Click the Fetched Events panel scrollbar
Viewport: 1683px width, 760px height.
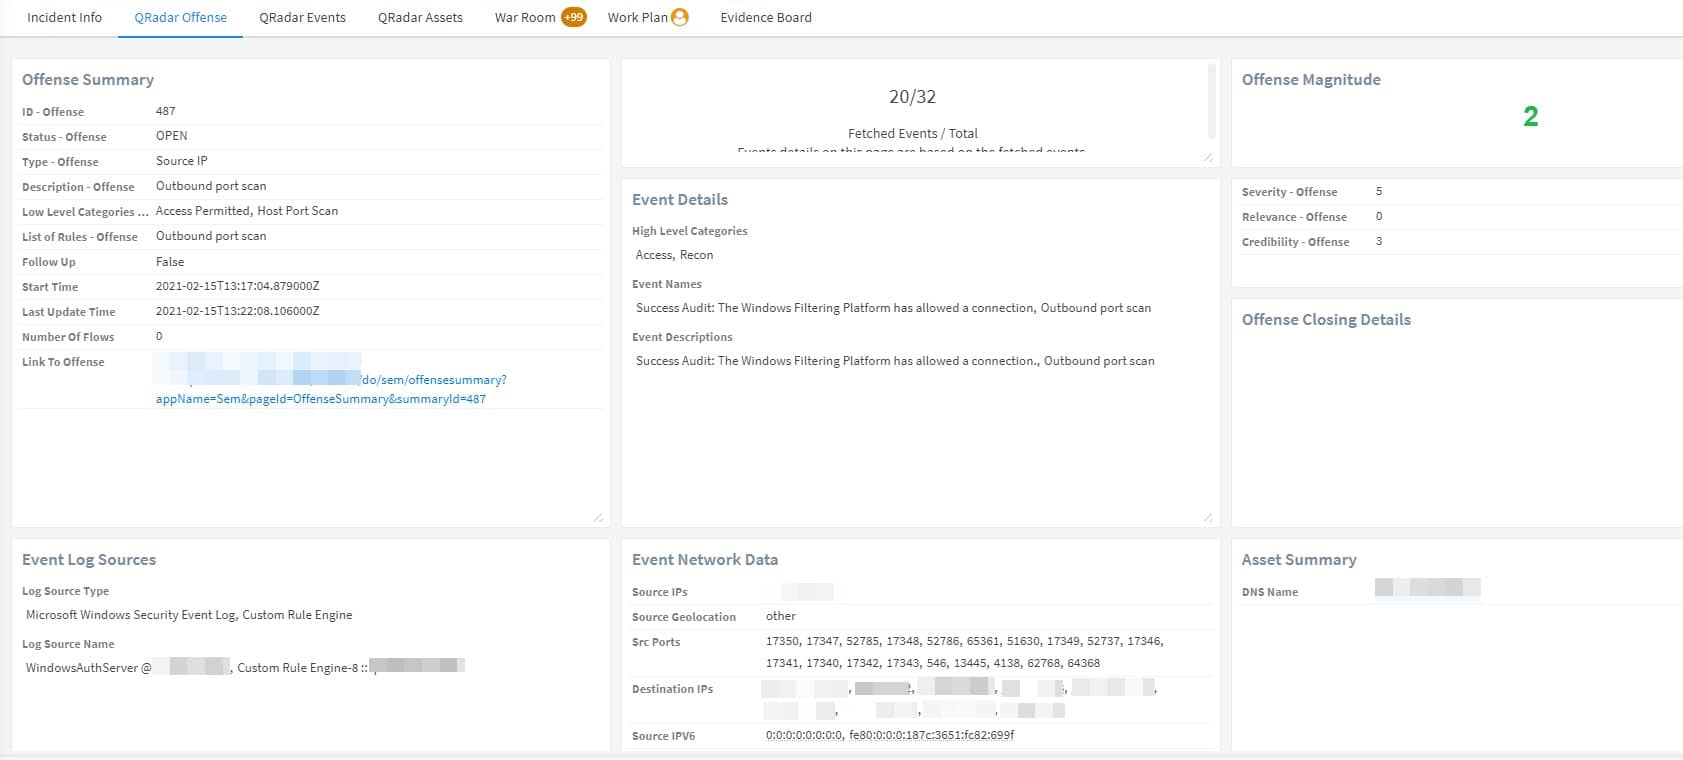pos(1212,100)
